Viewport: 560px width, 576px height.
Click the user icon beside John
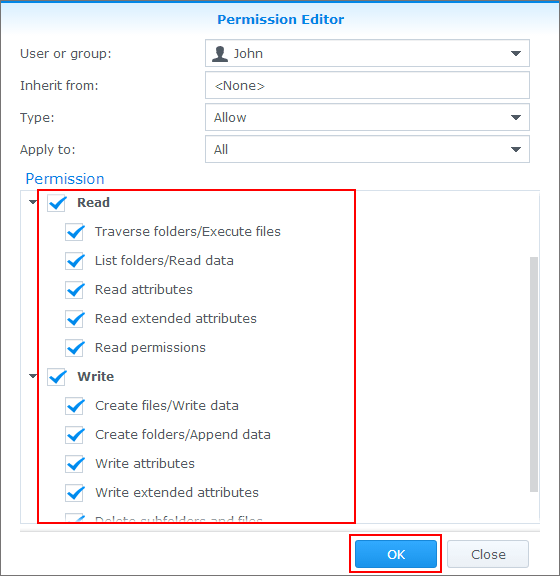(x=220, y=54)
